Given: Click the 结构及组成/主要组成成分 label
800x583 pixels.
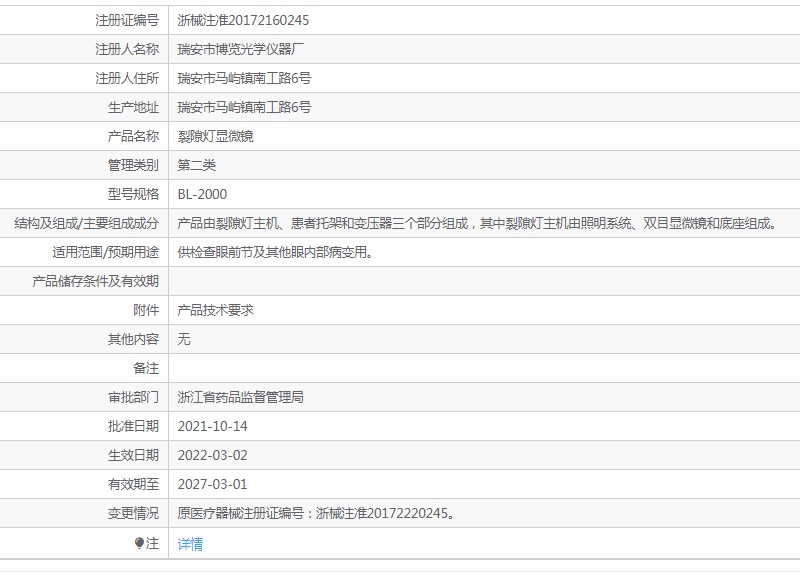Looking at the screenshot, I should coord(87,223).
